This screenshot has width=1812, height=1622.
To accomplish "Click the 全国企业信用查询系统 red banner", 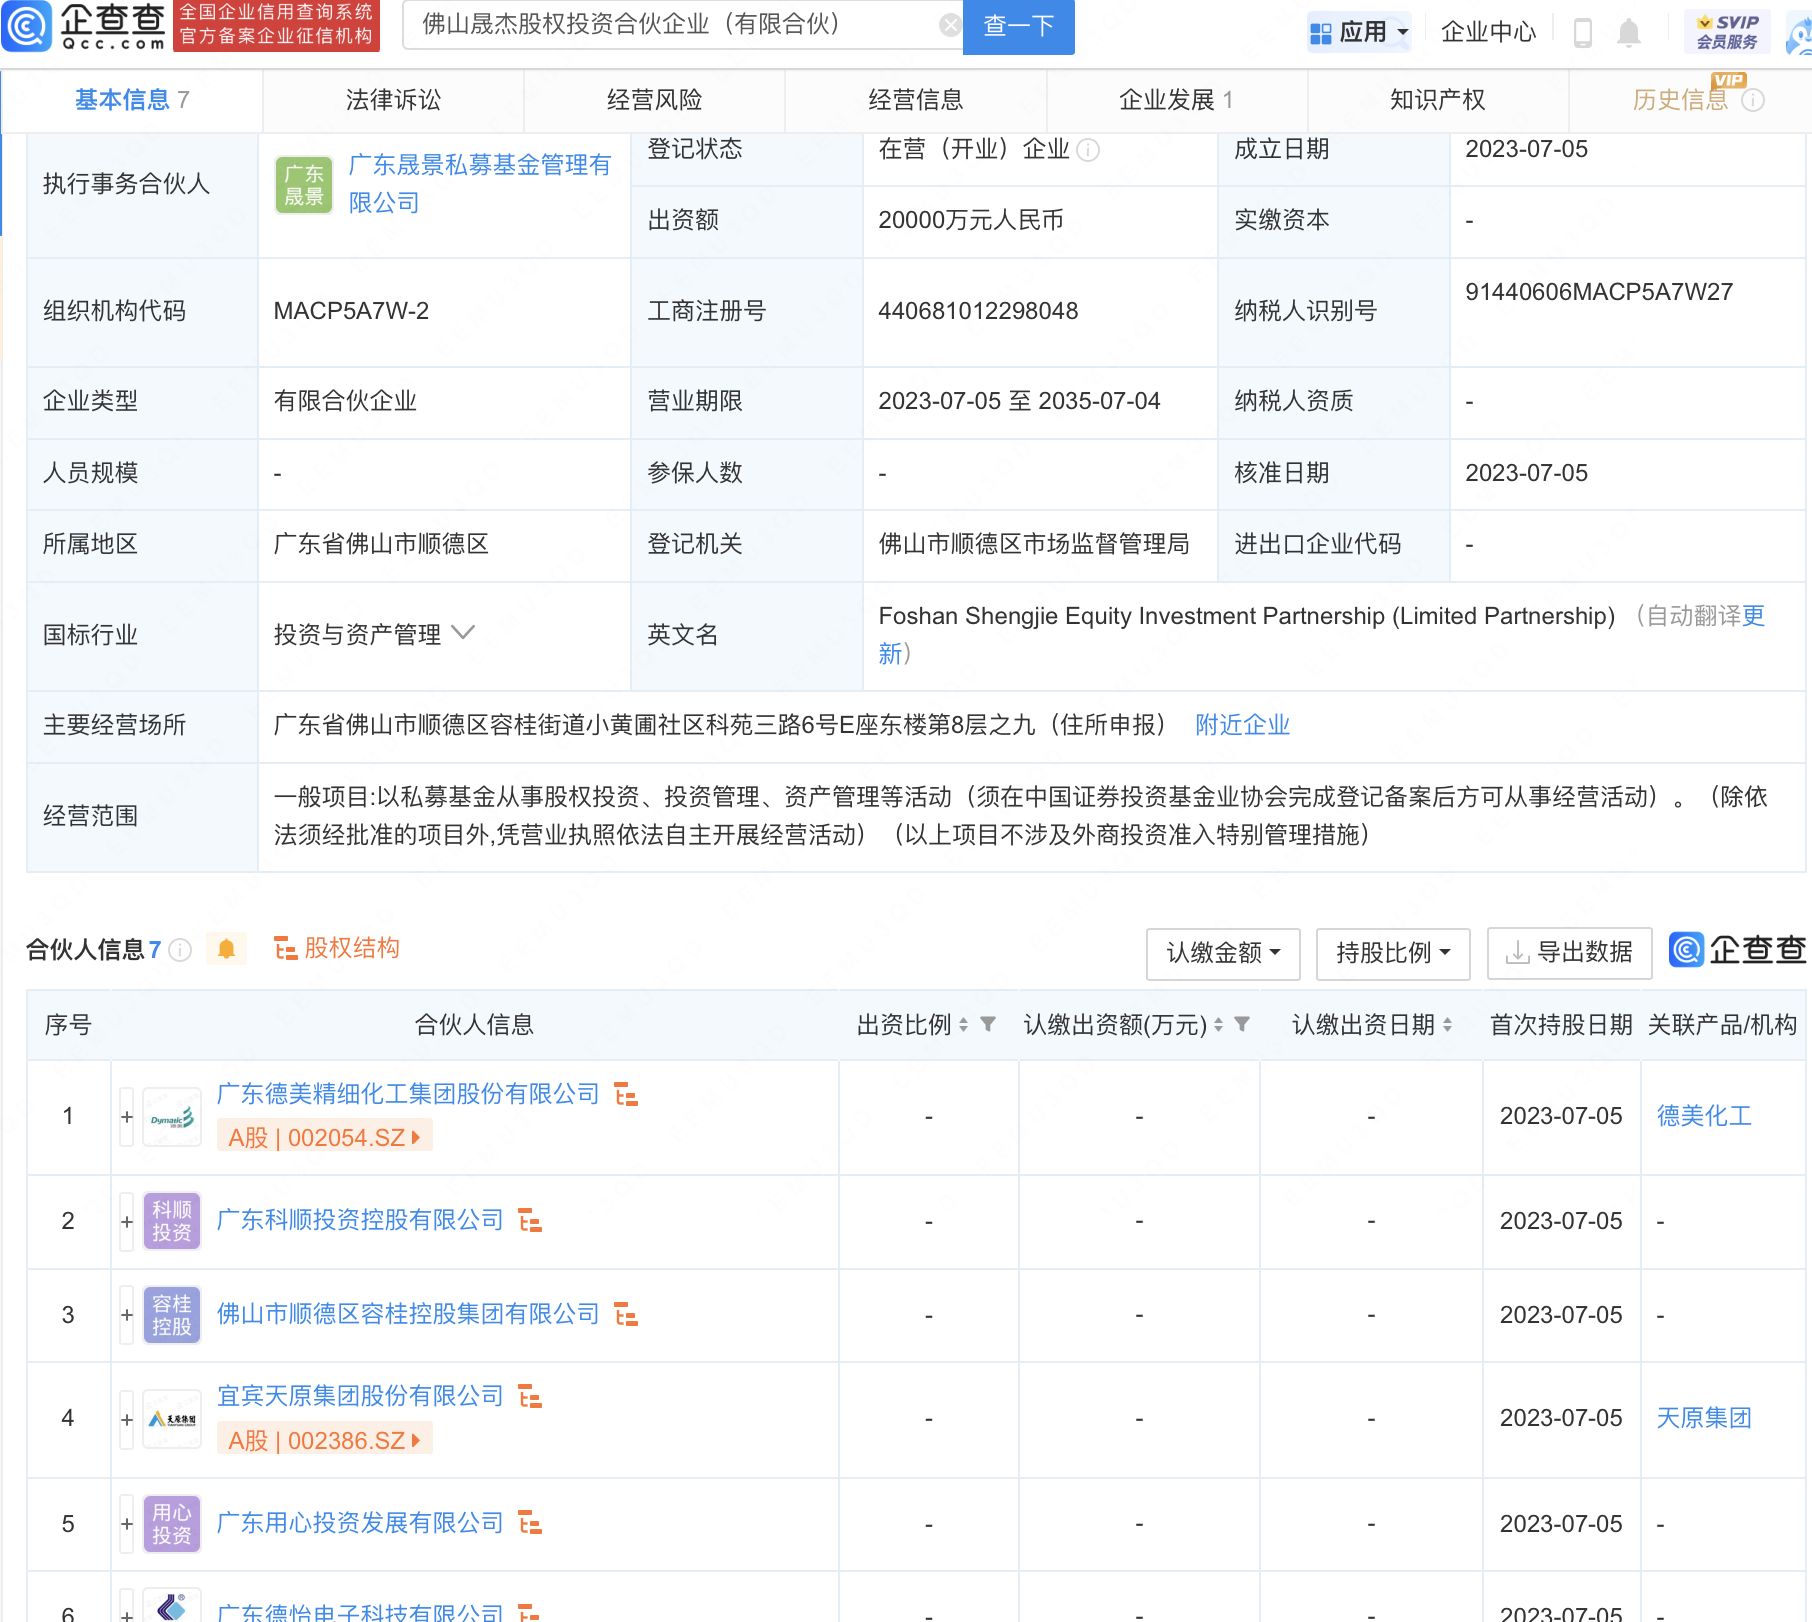I will [x=276, y=25].
